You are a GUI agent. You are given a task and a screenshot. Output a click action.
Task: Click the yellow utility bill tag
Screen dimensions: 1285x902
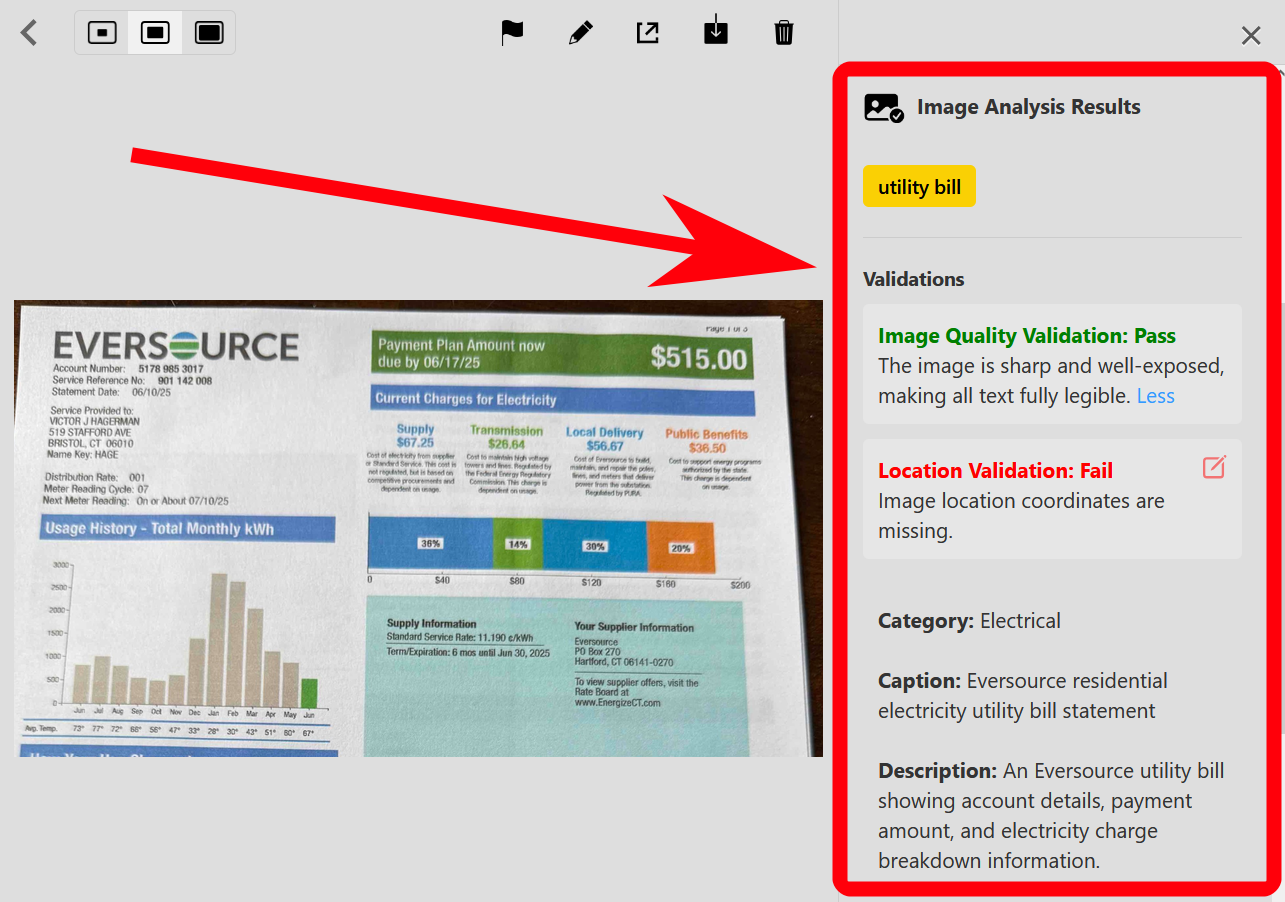[x=919, y=187]
